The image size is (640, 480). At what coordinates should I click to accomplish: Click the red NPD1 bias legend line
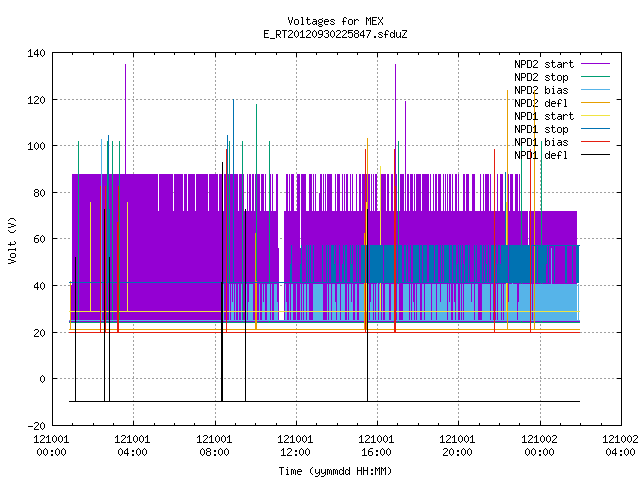(x=595, y=142)
